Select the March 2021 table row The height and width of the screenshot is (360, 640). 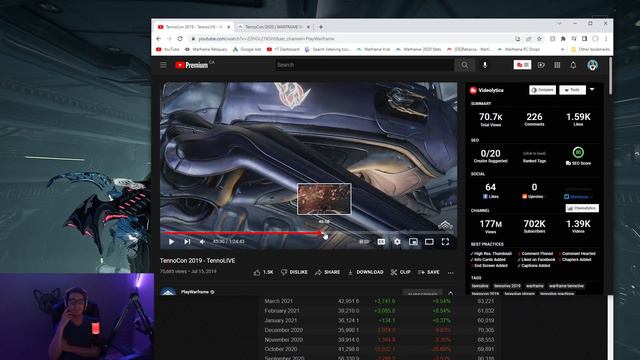click(380, 301)
